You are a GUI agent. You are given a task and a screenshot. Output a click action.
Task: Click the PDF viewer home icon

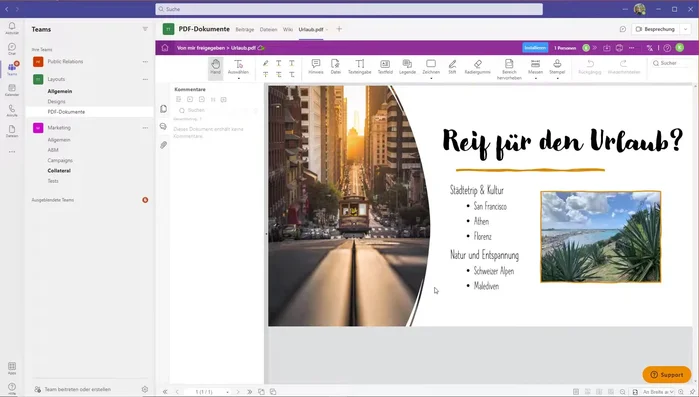pyautogui.click(x=165, y=48)
